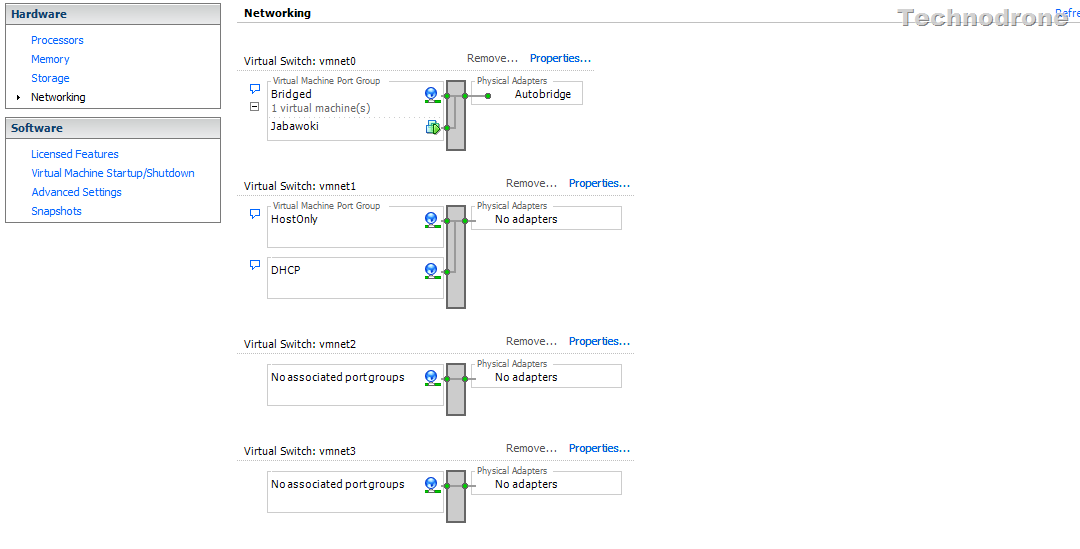Image resolution: width=1080 pixels, height=549 pixels.
Task: Select the Jabawoki virtual machine entry
Action: point(295,126)
